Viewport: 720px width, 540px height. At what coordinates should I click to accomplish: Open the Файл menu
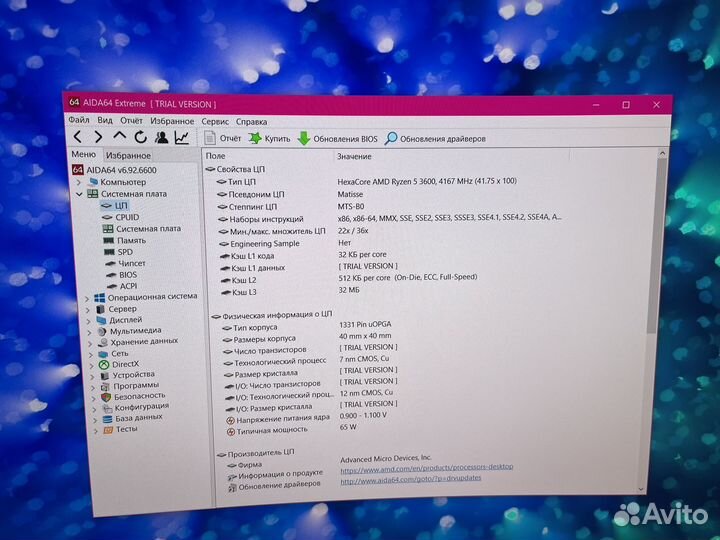pos(79,120)
